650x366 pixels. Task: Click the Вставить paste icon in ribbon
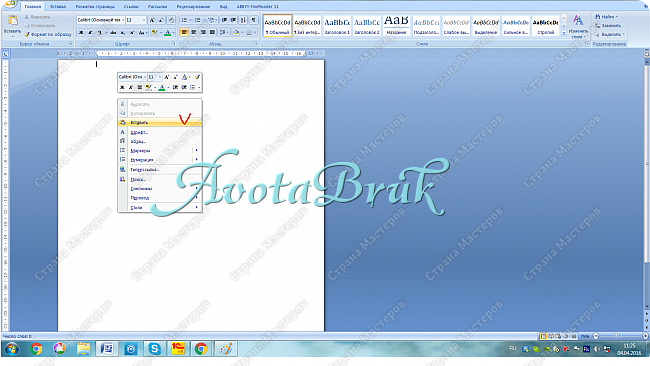12,21
